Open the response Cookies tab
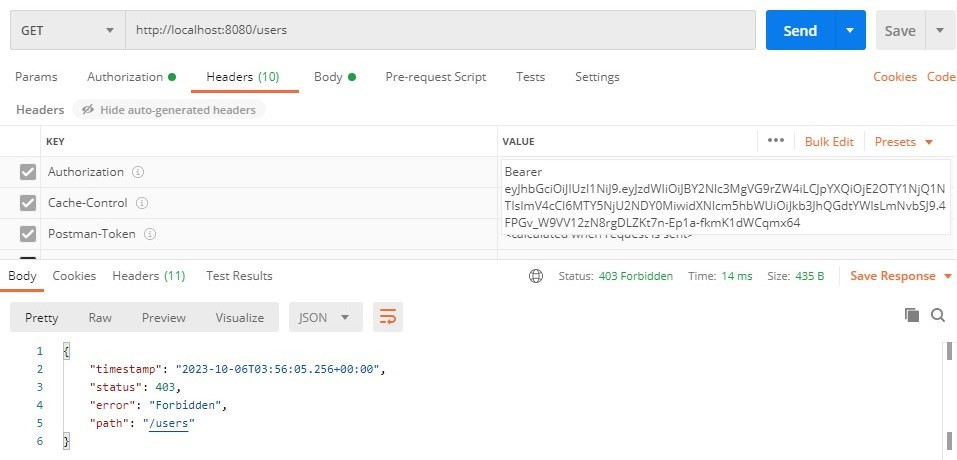Screen dimensions: 957x460 74,276
